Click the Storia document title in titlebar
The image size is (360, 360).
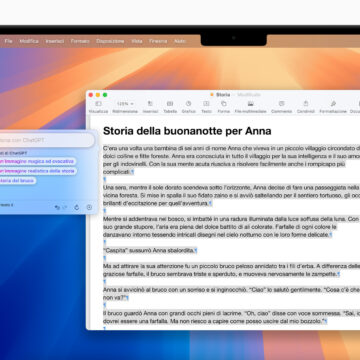tap(223, 95)
